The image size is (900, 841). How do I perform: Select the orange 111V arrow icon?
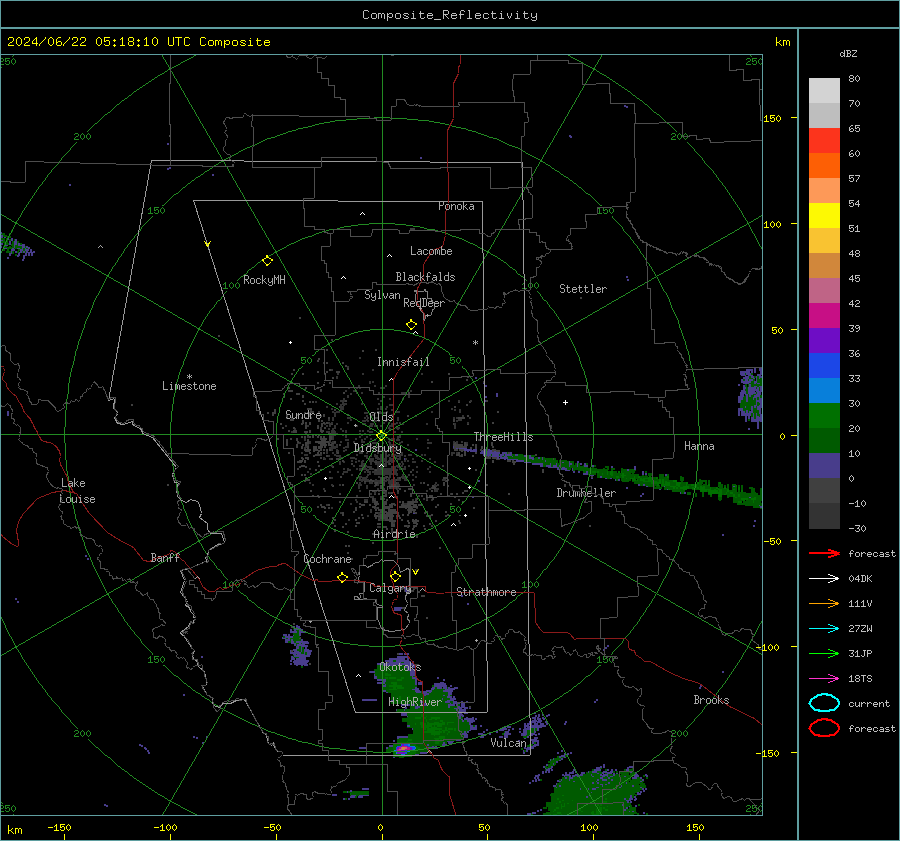click(x=824, y=603)
